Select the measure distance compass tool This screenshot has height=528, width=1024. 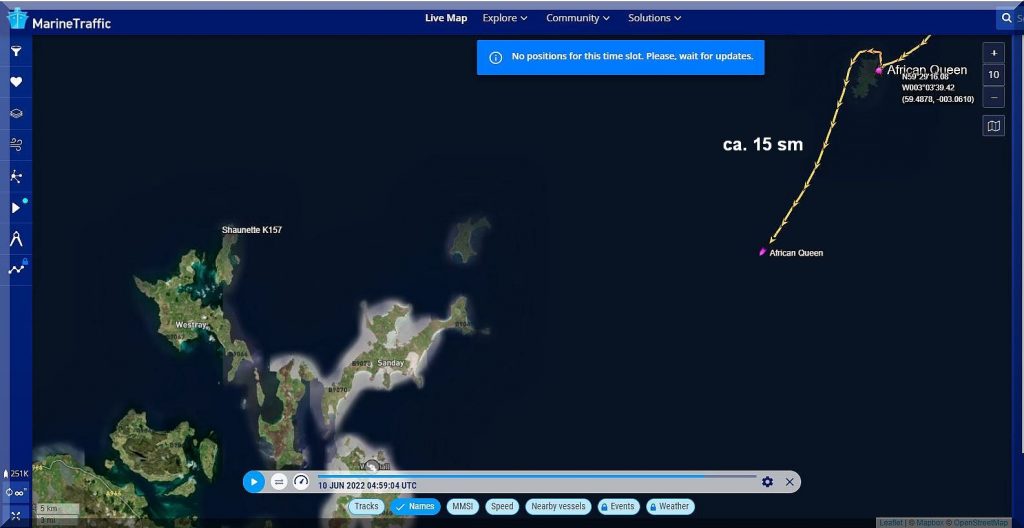coord(16,238)
